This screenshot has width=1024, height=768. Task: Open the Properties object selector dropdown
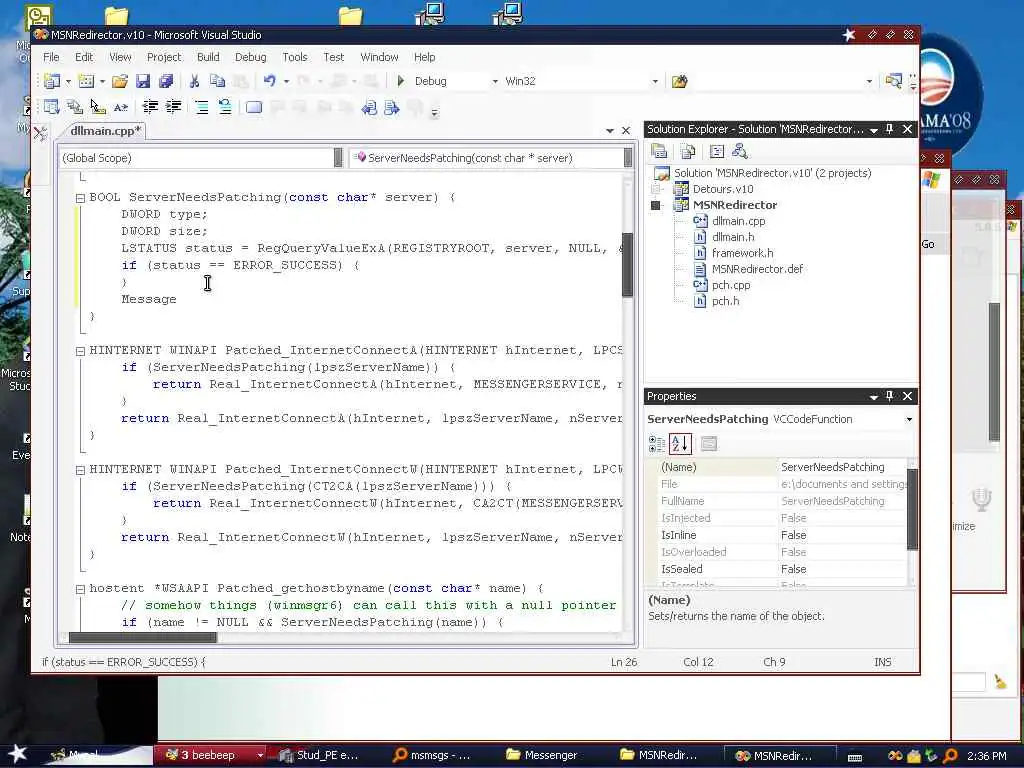point(909,419)
